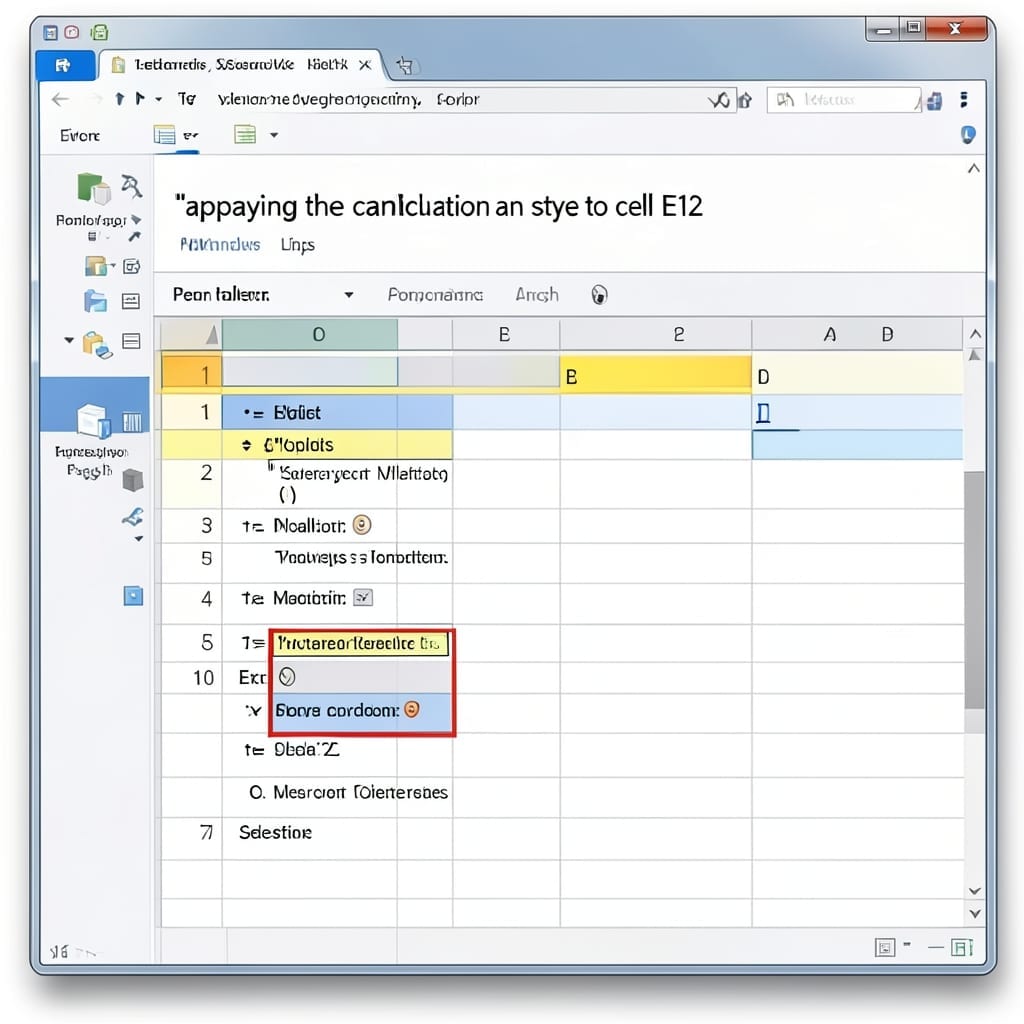The width and height of the screenshot is (1024, 1024).
Task: Click the small blue square sidebar icon
Action: coord(133,596)
